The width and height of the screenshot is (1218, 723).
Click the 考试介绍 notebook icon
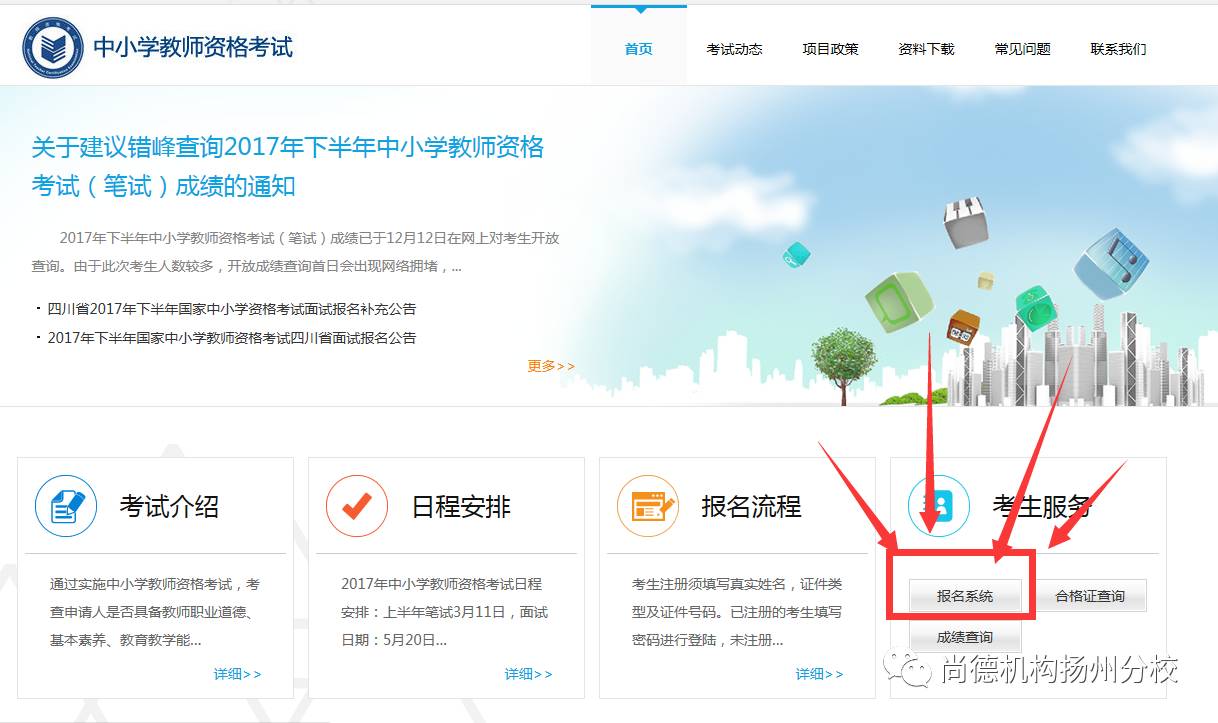point(66,506)
